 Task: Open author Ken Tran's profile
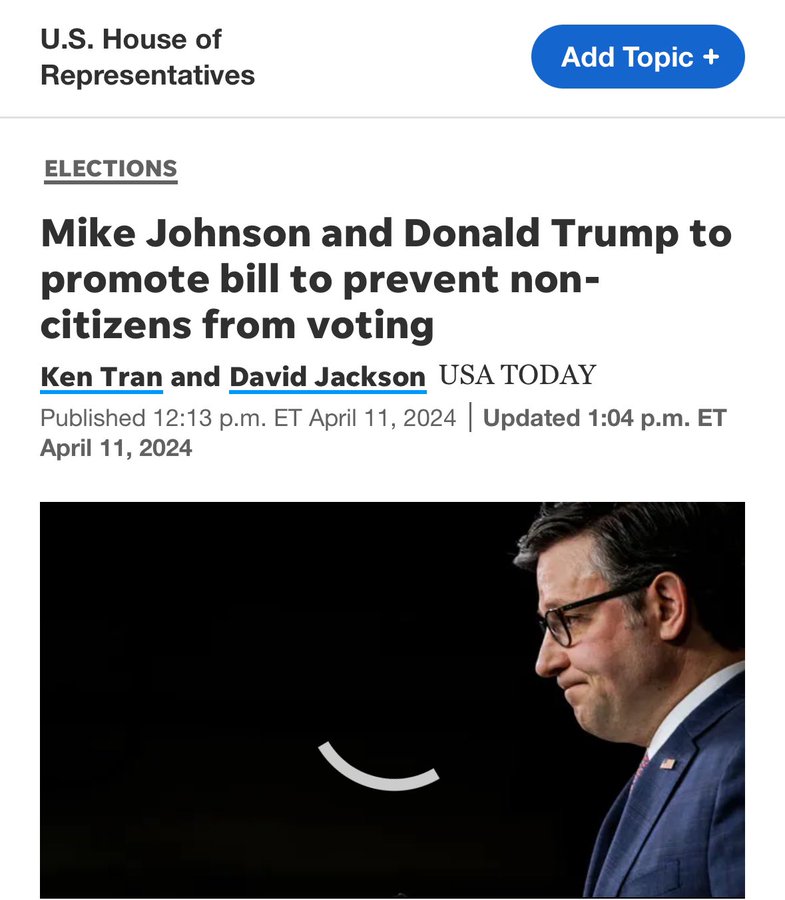(100, 377)
